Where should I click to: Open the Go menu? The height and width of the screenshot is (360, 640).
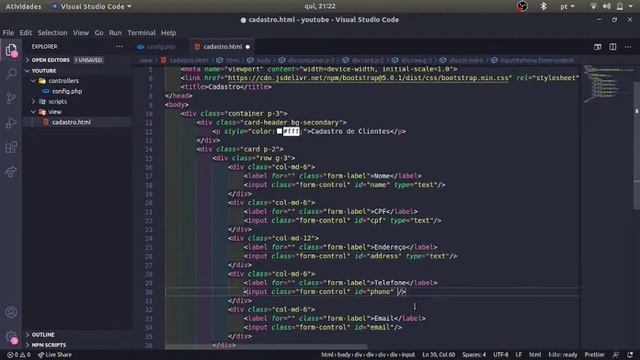point(99,33)
